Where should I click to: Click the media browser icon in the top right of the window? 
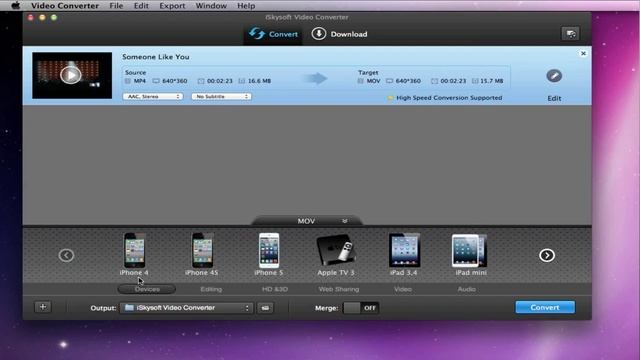tap(570, 34)
